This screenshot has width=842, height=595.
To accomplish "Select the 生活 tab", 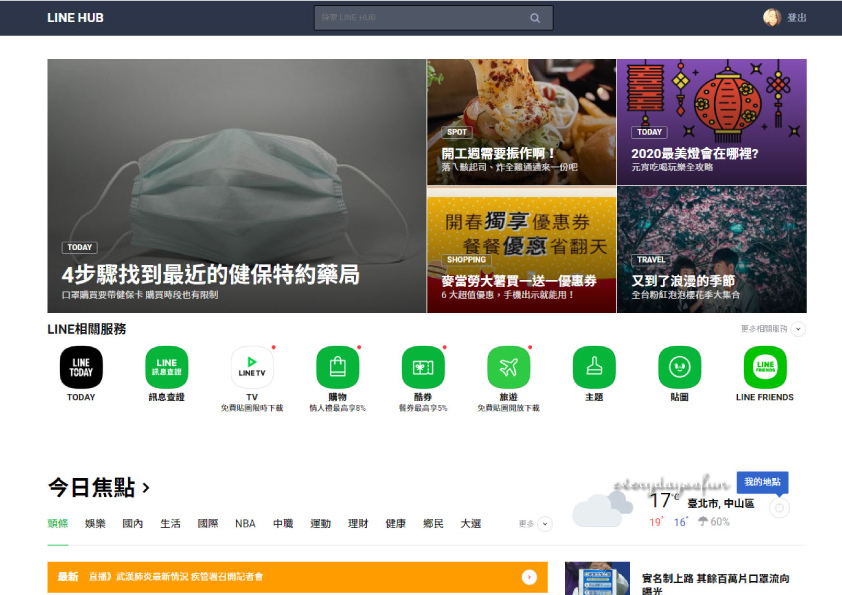I will pyautogui.click(x=170, y=524).
